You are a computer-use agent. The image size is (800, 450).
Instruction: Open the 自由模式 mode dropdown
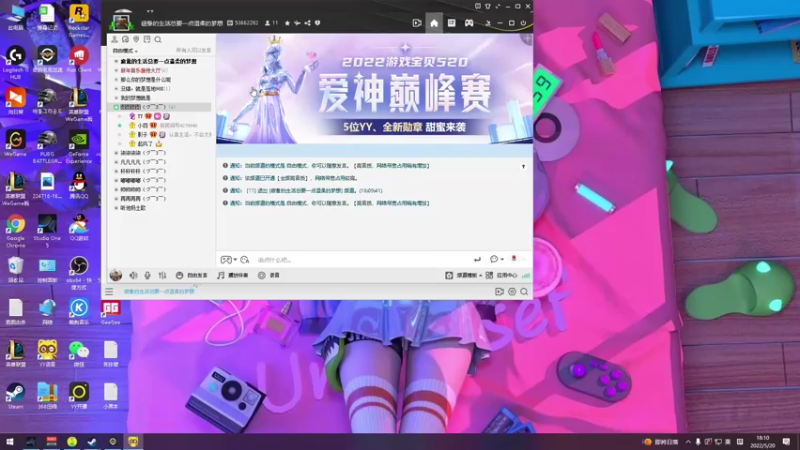pyautogui.click(x=125, y=51)
